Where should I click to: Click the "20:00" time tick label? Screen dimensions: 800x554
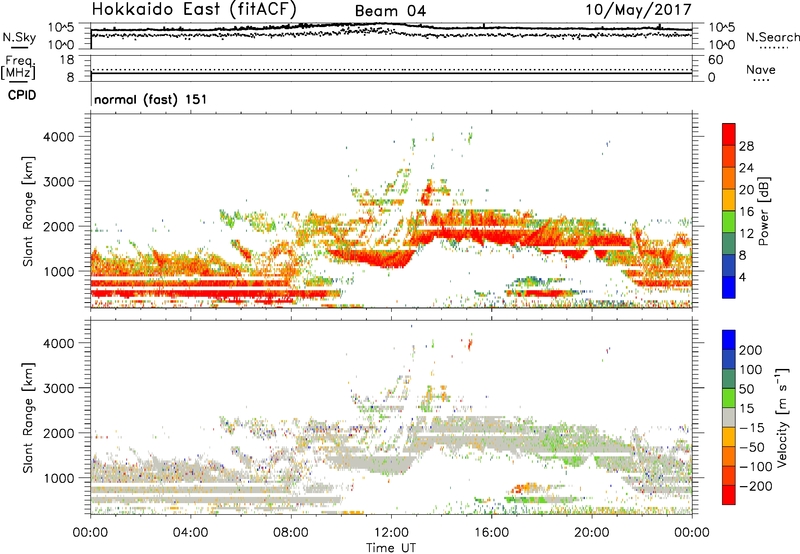591,533
